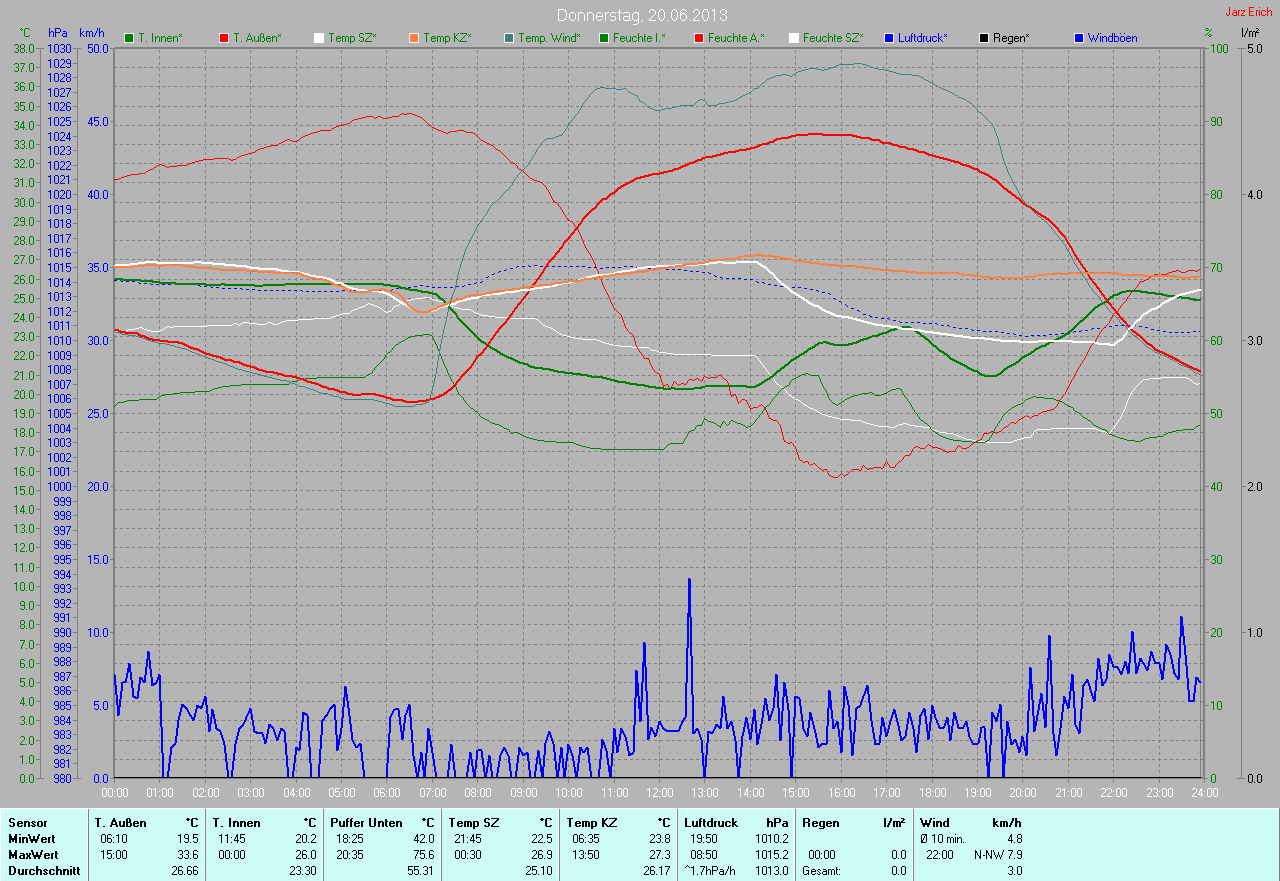Click the black Regen legend swatch

coord(984,38)
